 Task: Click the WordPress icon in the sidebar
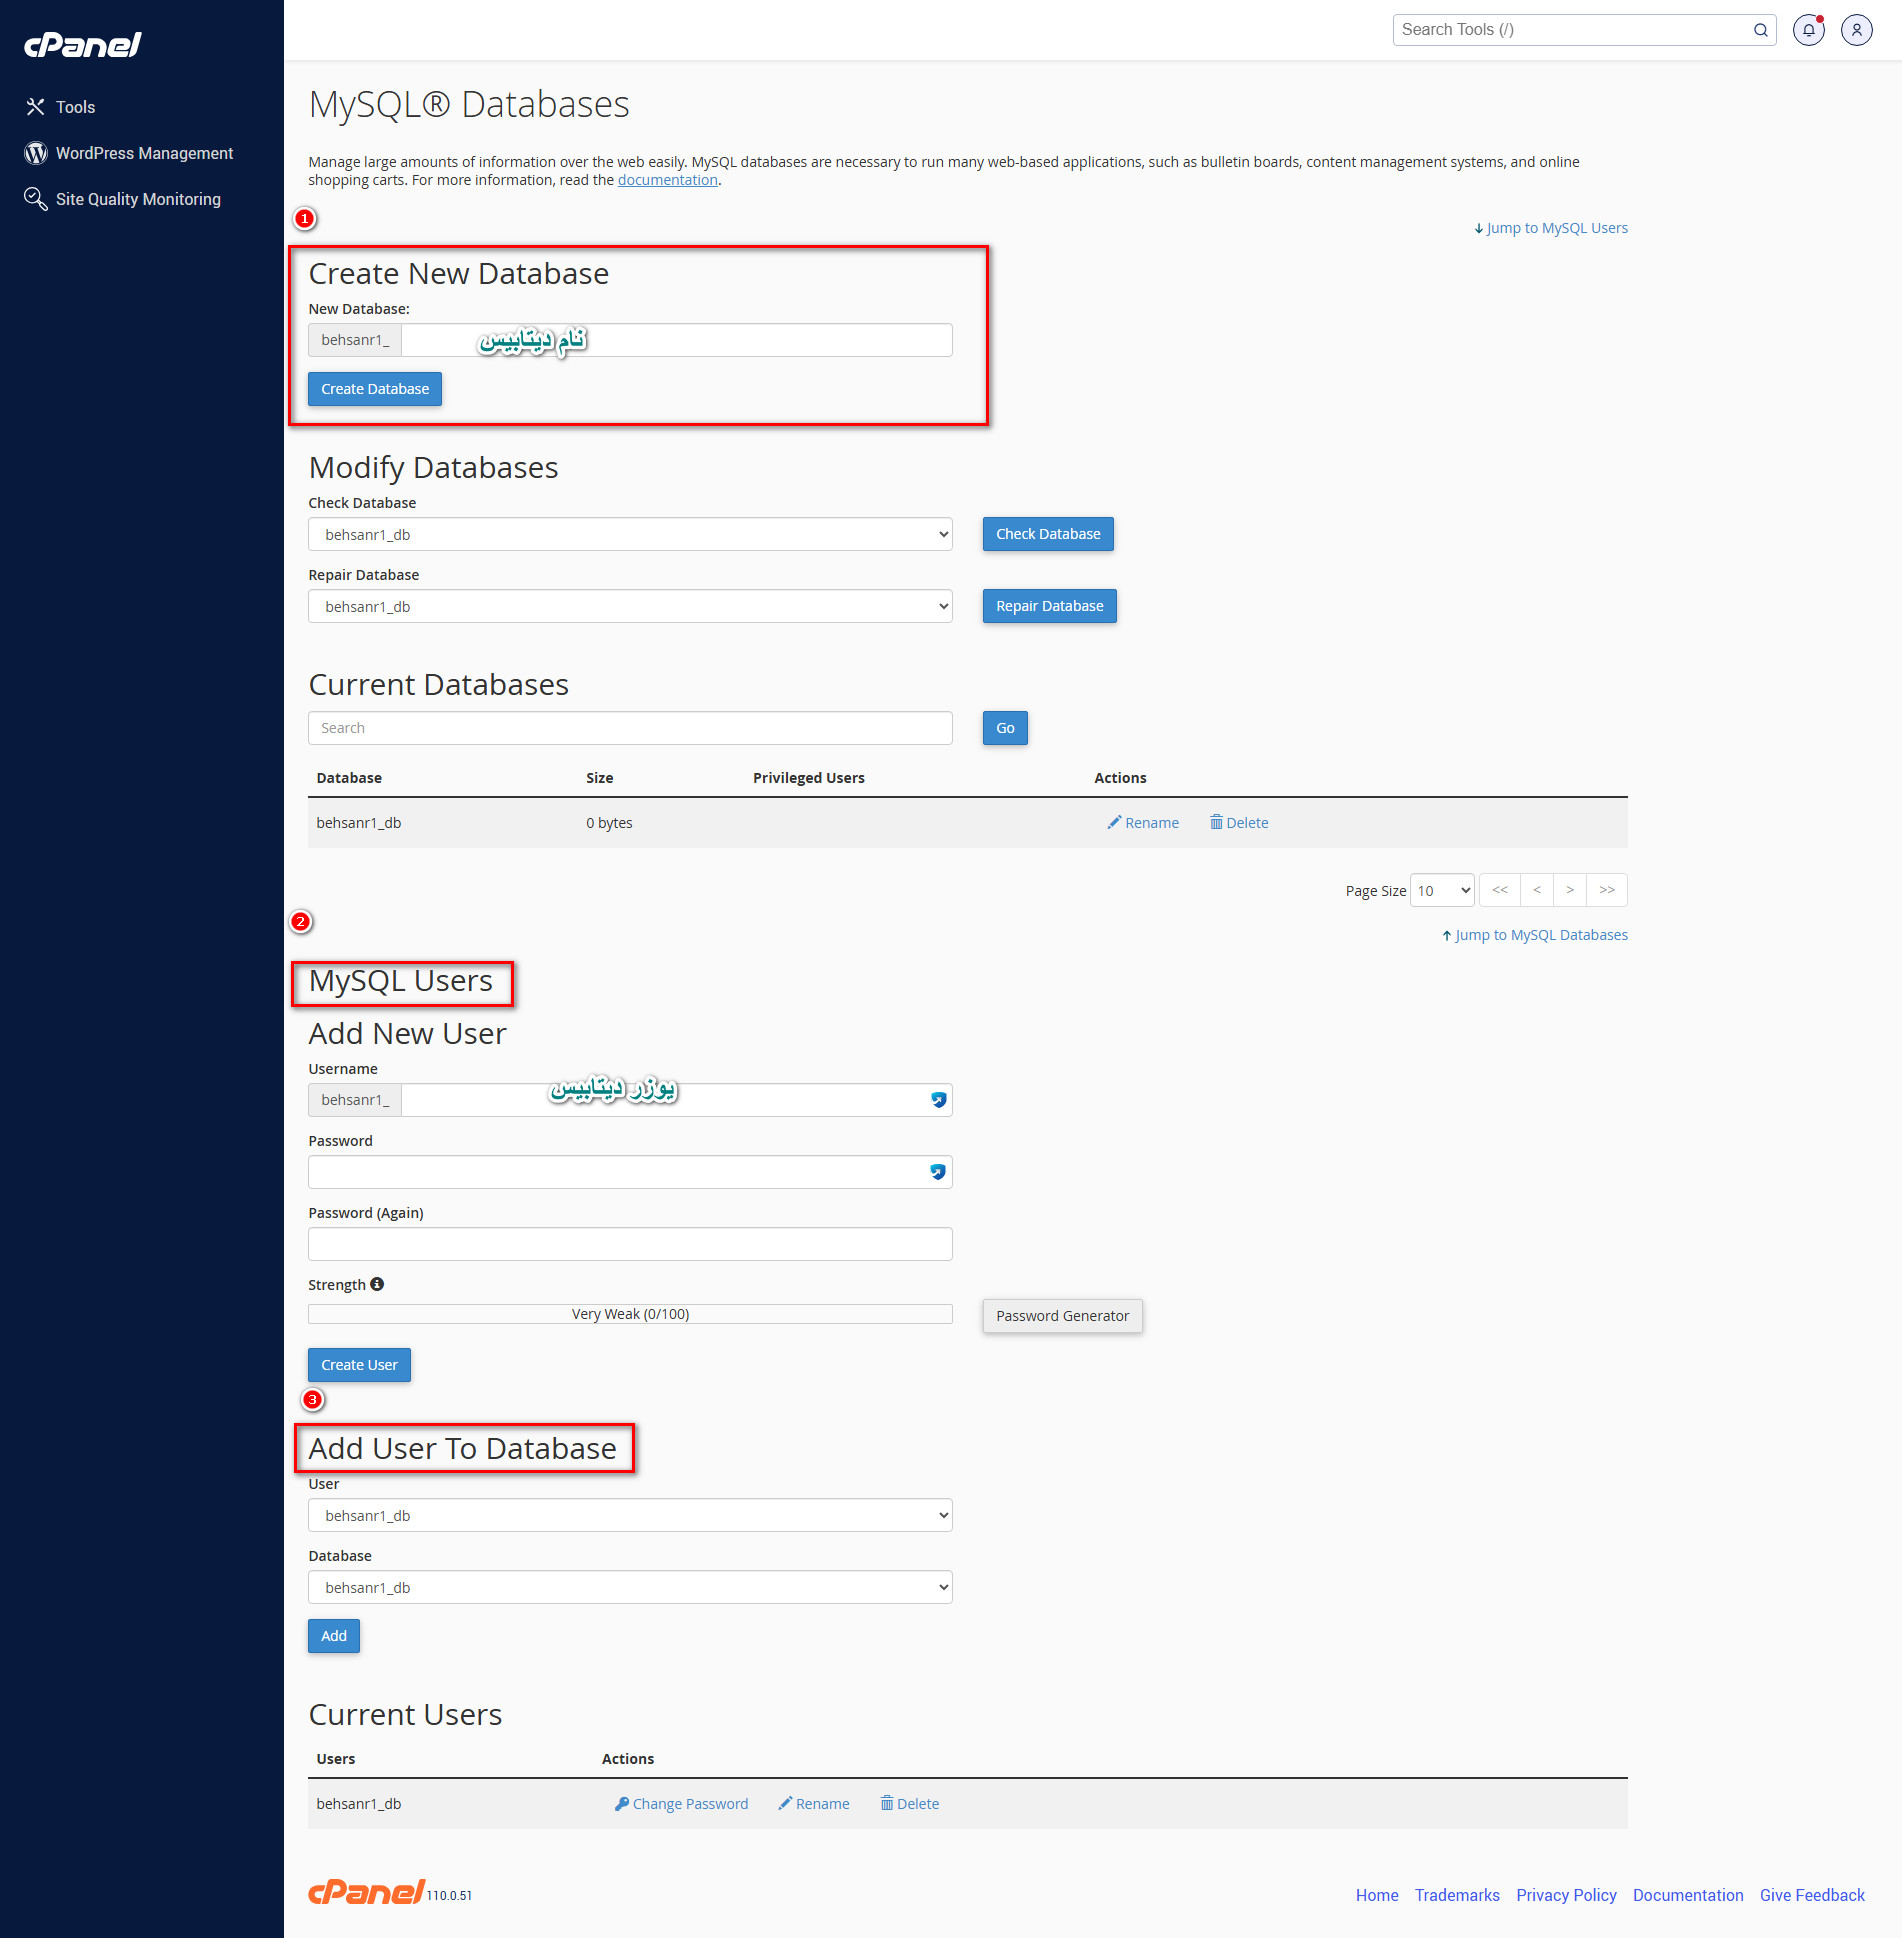pos(35,152)
